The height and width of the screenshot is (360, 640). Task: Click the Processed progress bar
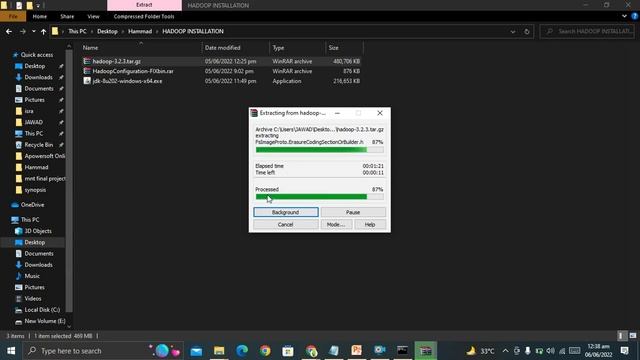320,197
